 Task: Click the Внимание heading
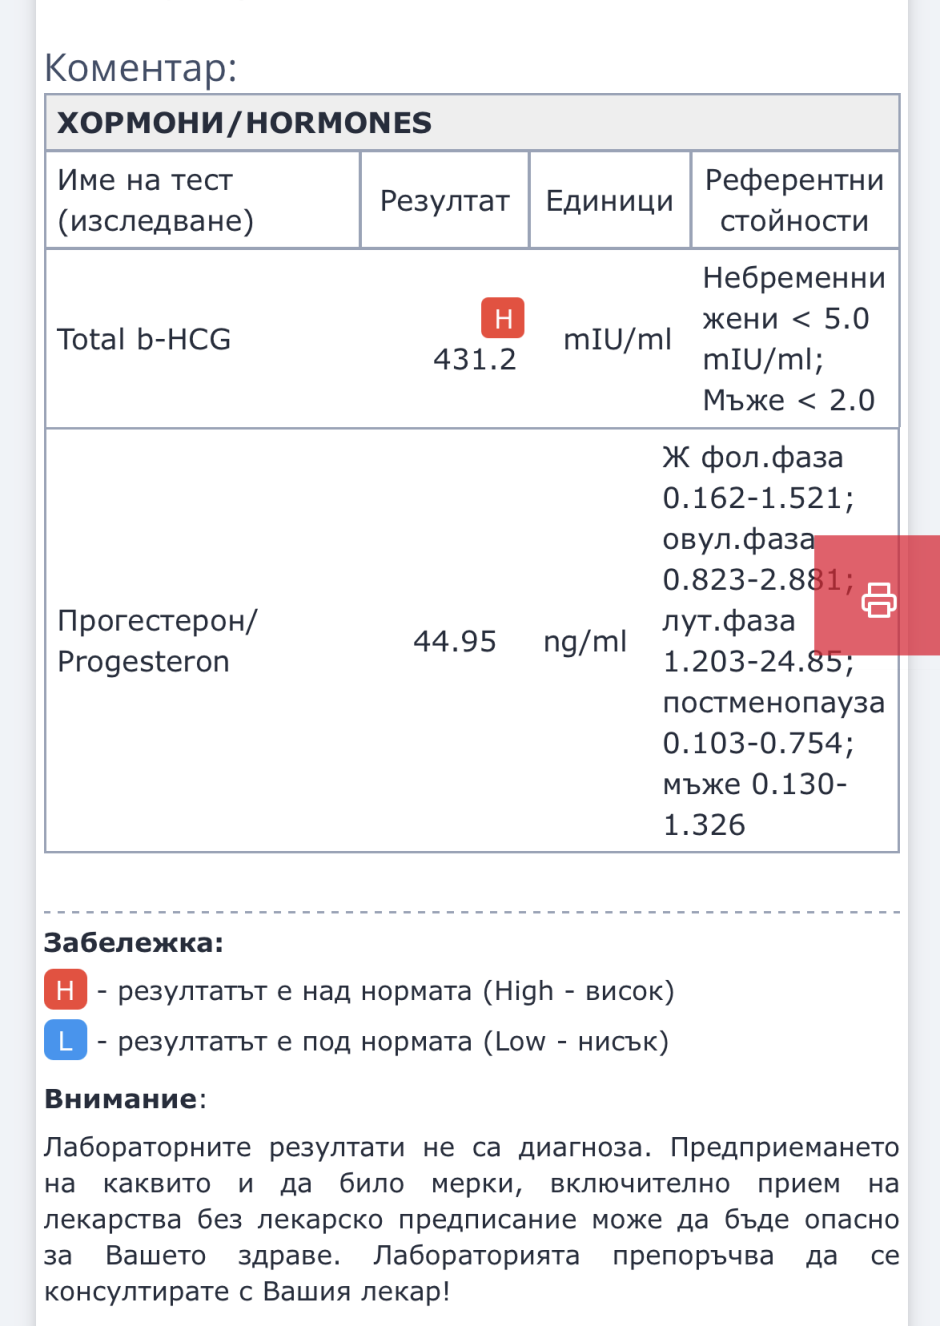pos(125,1098)
